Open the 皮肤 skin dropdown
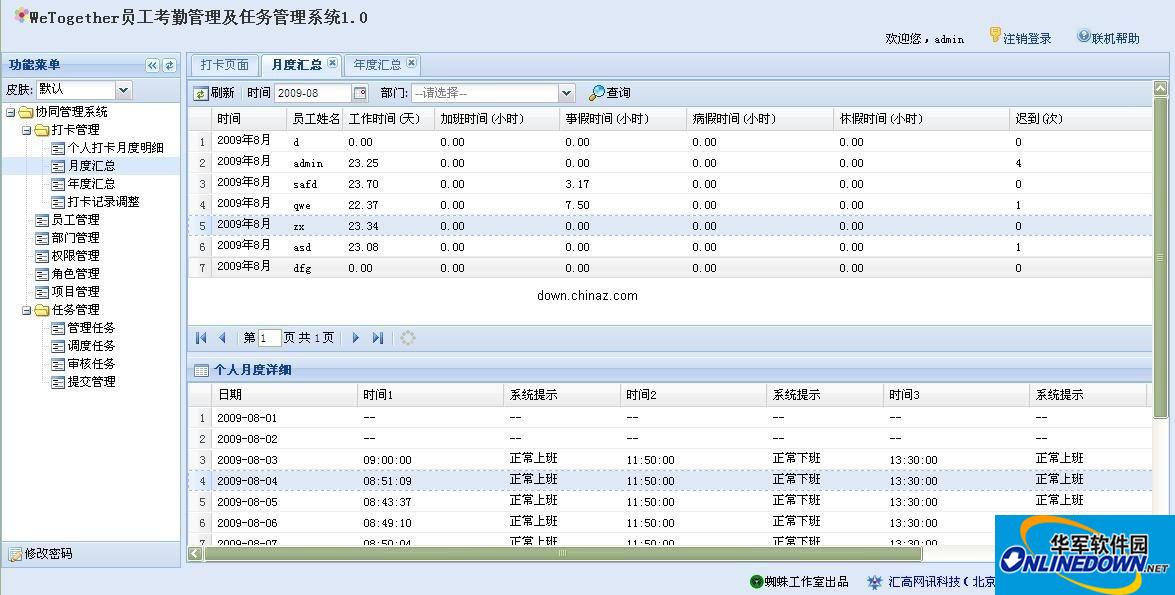The height and width of the screenshot is (595, 1175). click(123, 89)
